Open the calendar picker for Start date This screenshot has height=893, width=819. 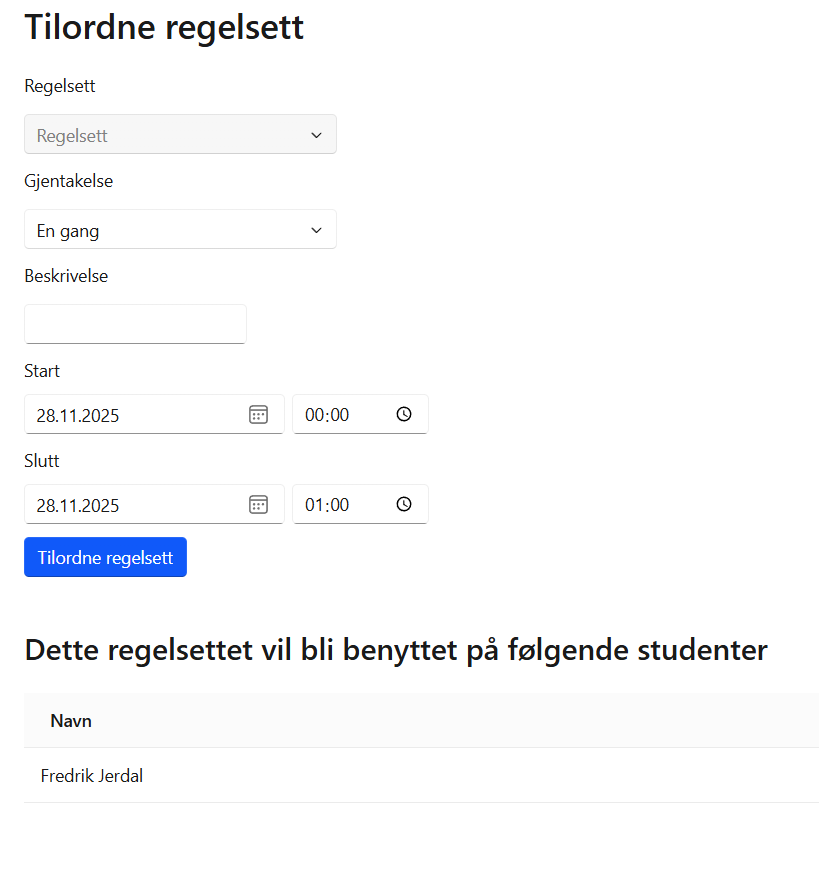point(258,415)
